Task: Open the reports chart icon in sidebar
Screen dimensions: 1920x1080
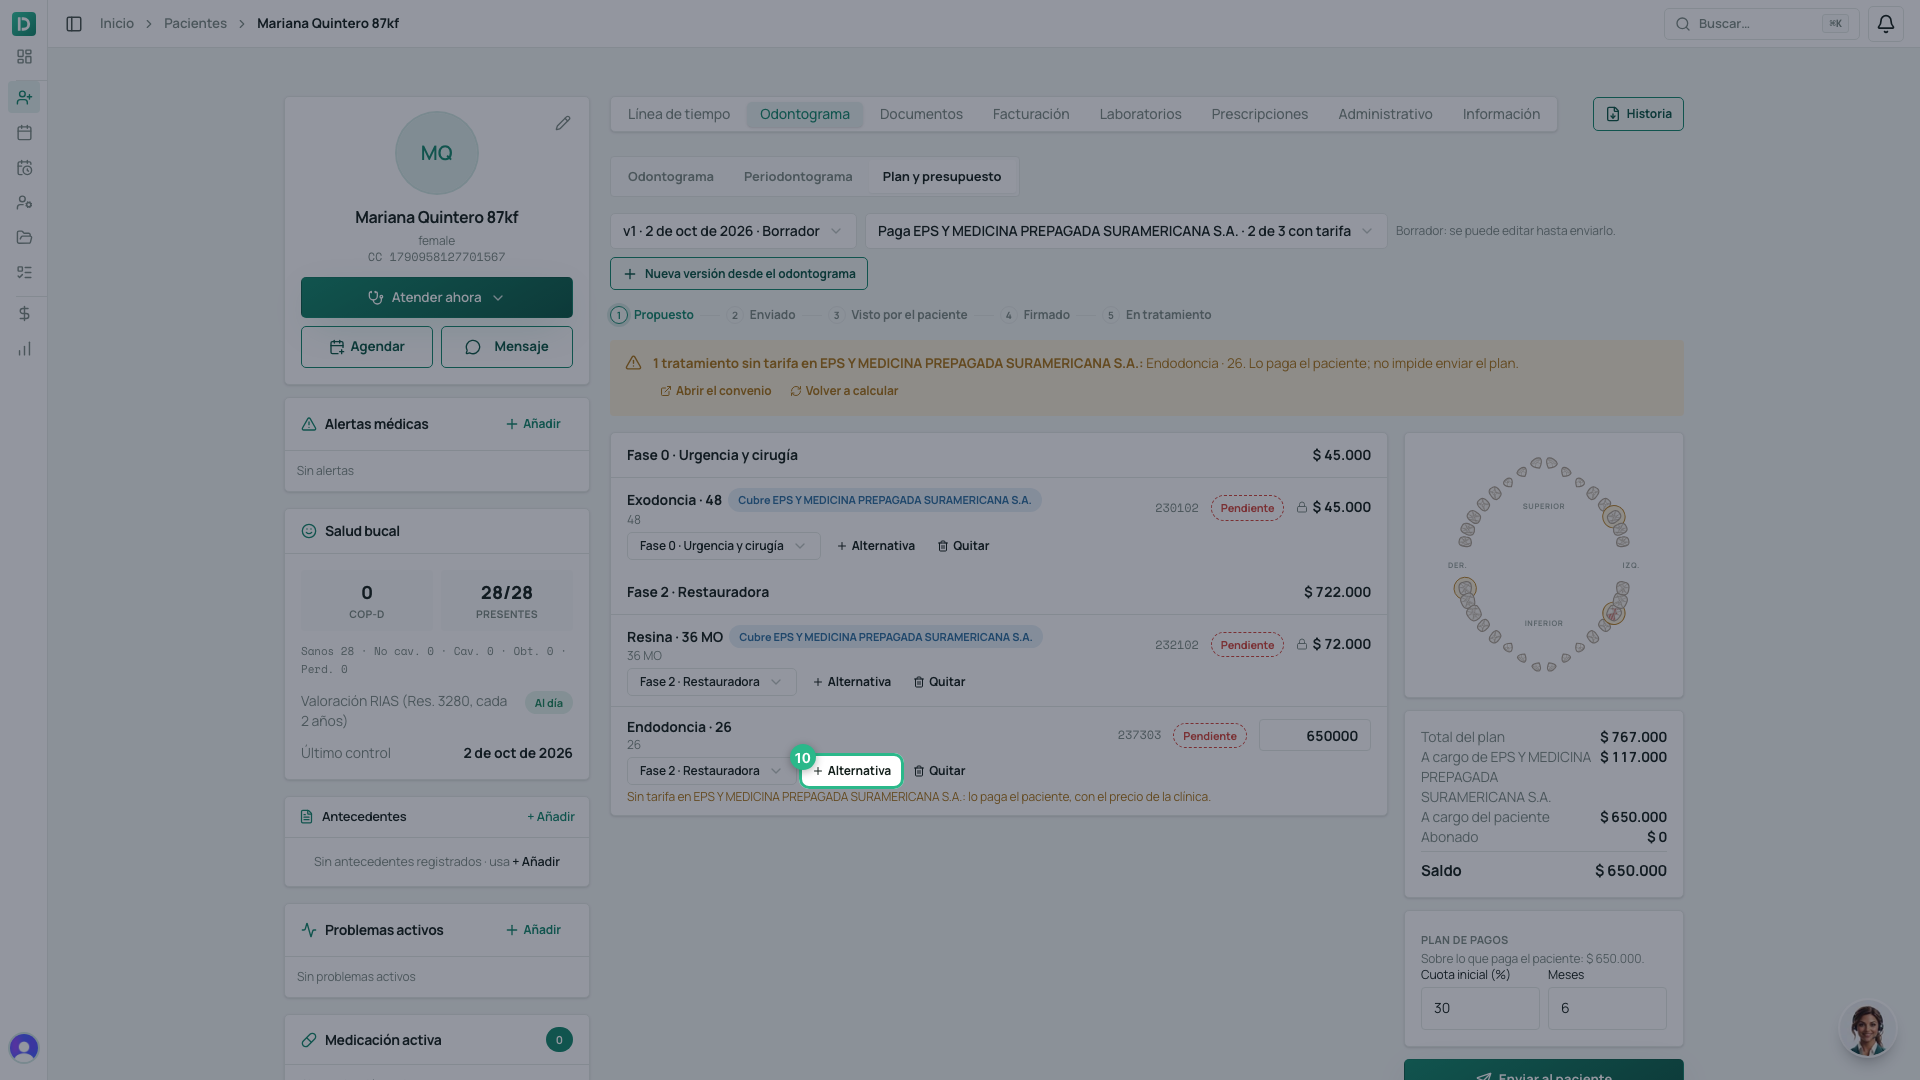Action: pyautogui.click(x=24, y=349)
